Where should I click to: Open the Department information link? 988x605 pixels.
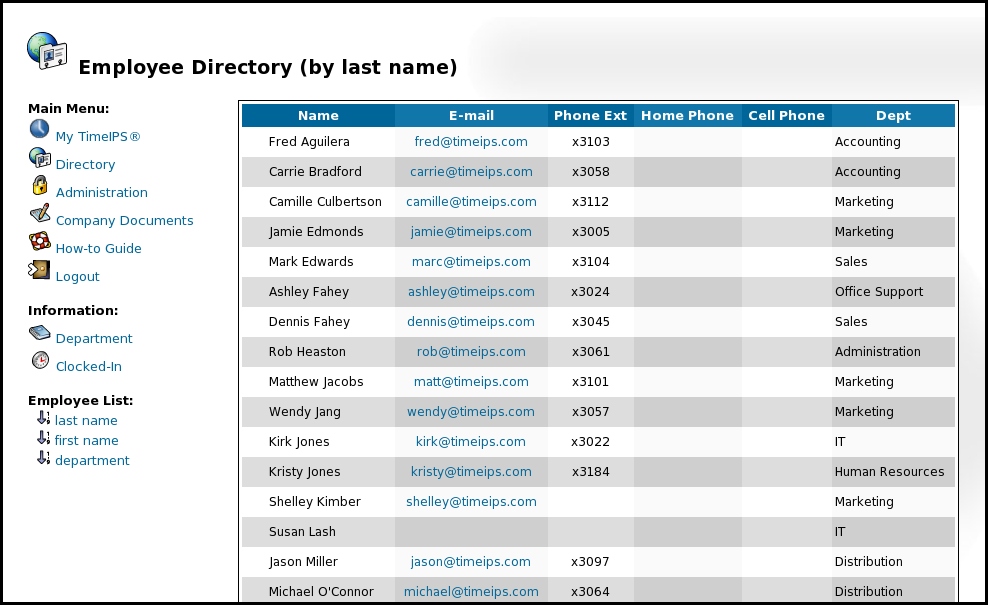coord(94,338)
